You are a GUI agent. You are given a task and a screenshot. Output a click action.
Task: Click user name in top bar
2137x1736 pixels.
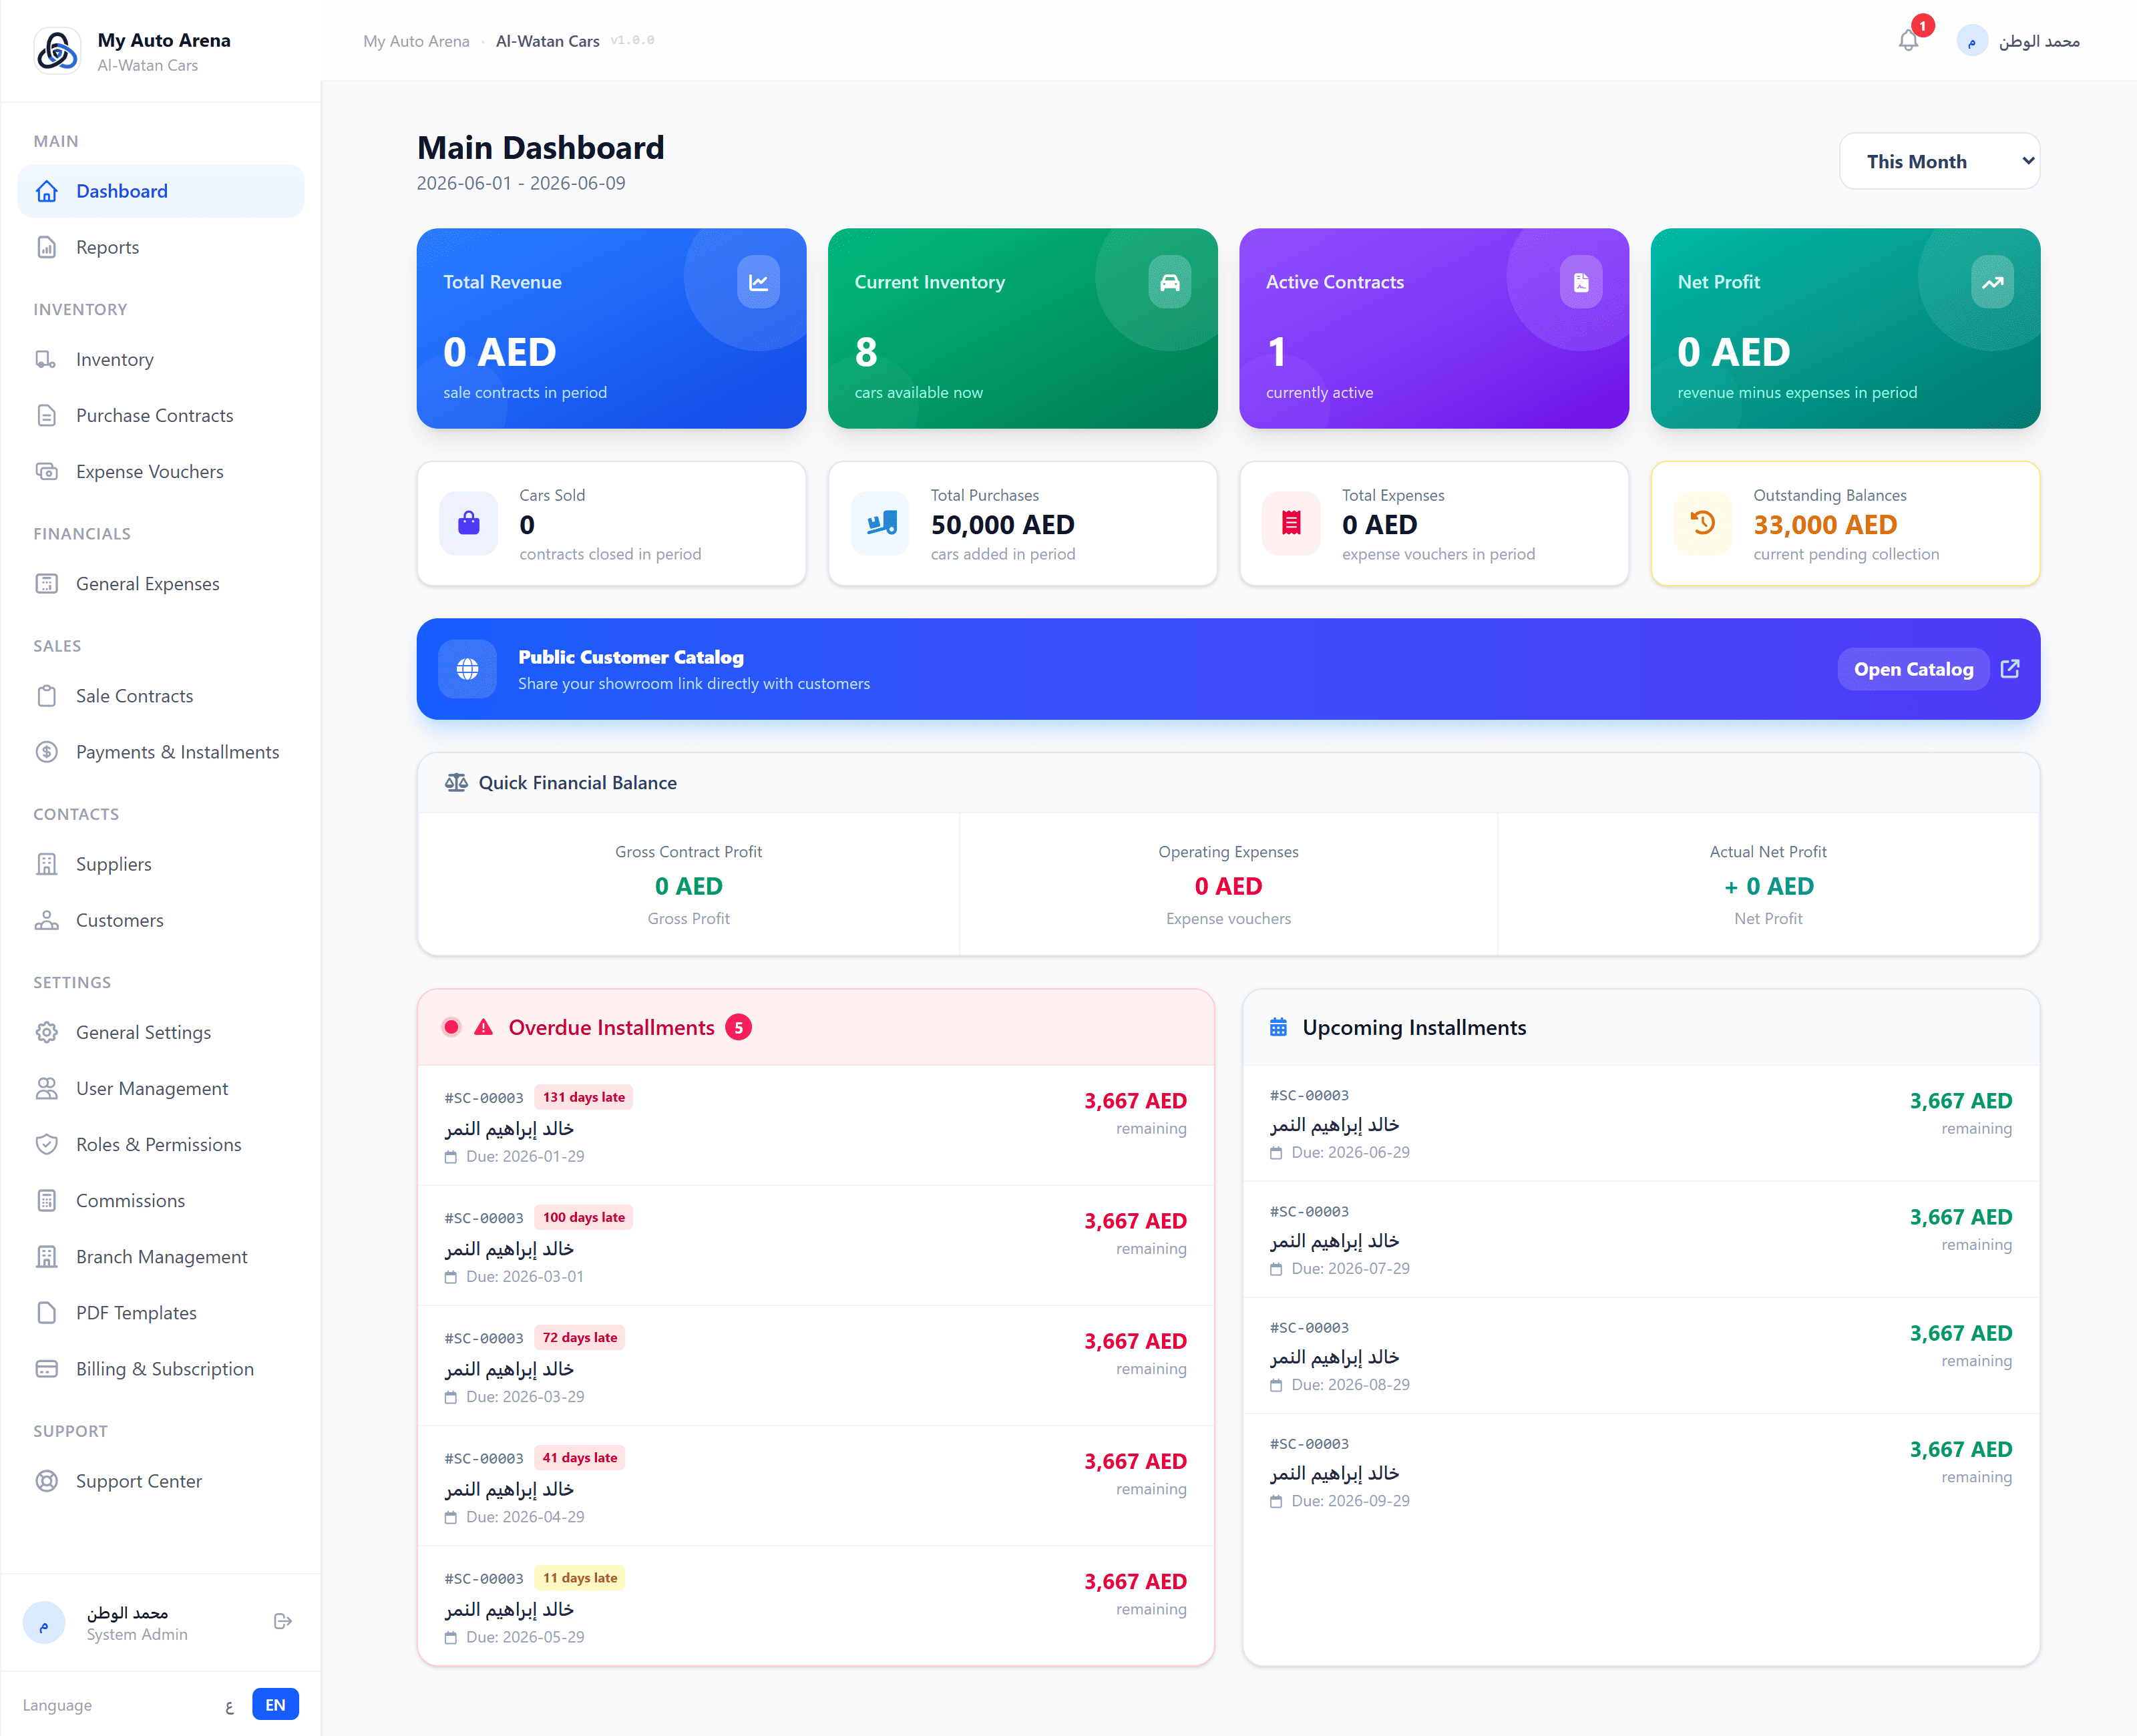2039,41
